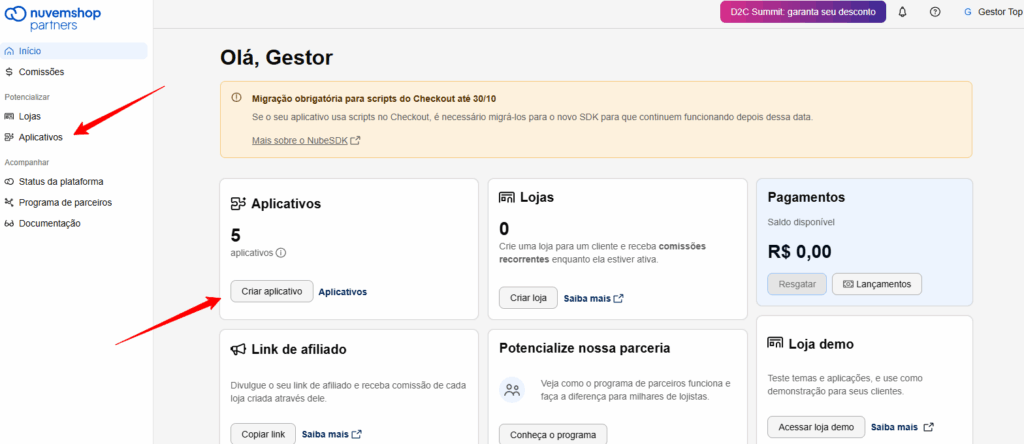
Task: Click the D2C Summit discount banner button
Action: tap(802, 12)
